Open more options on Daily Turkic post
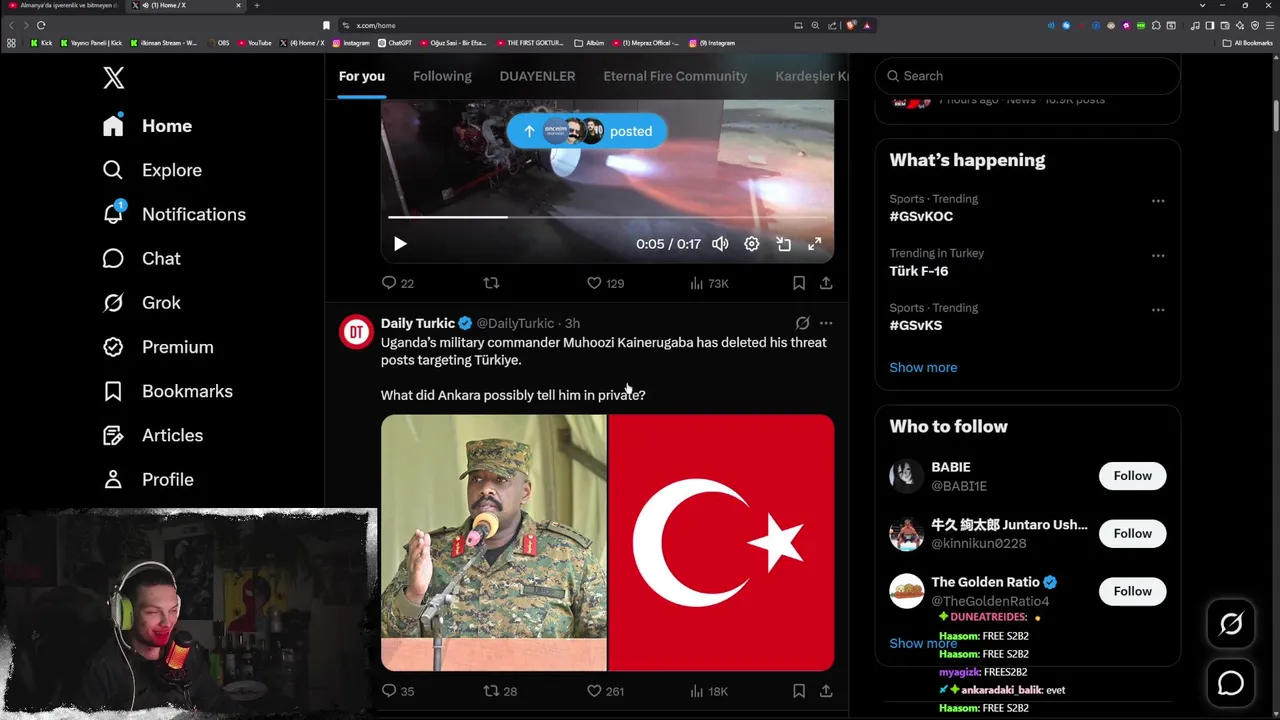1280x720 pixels. click(x=826, y=323)
